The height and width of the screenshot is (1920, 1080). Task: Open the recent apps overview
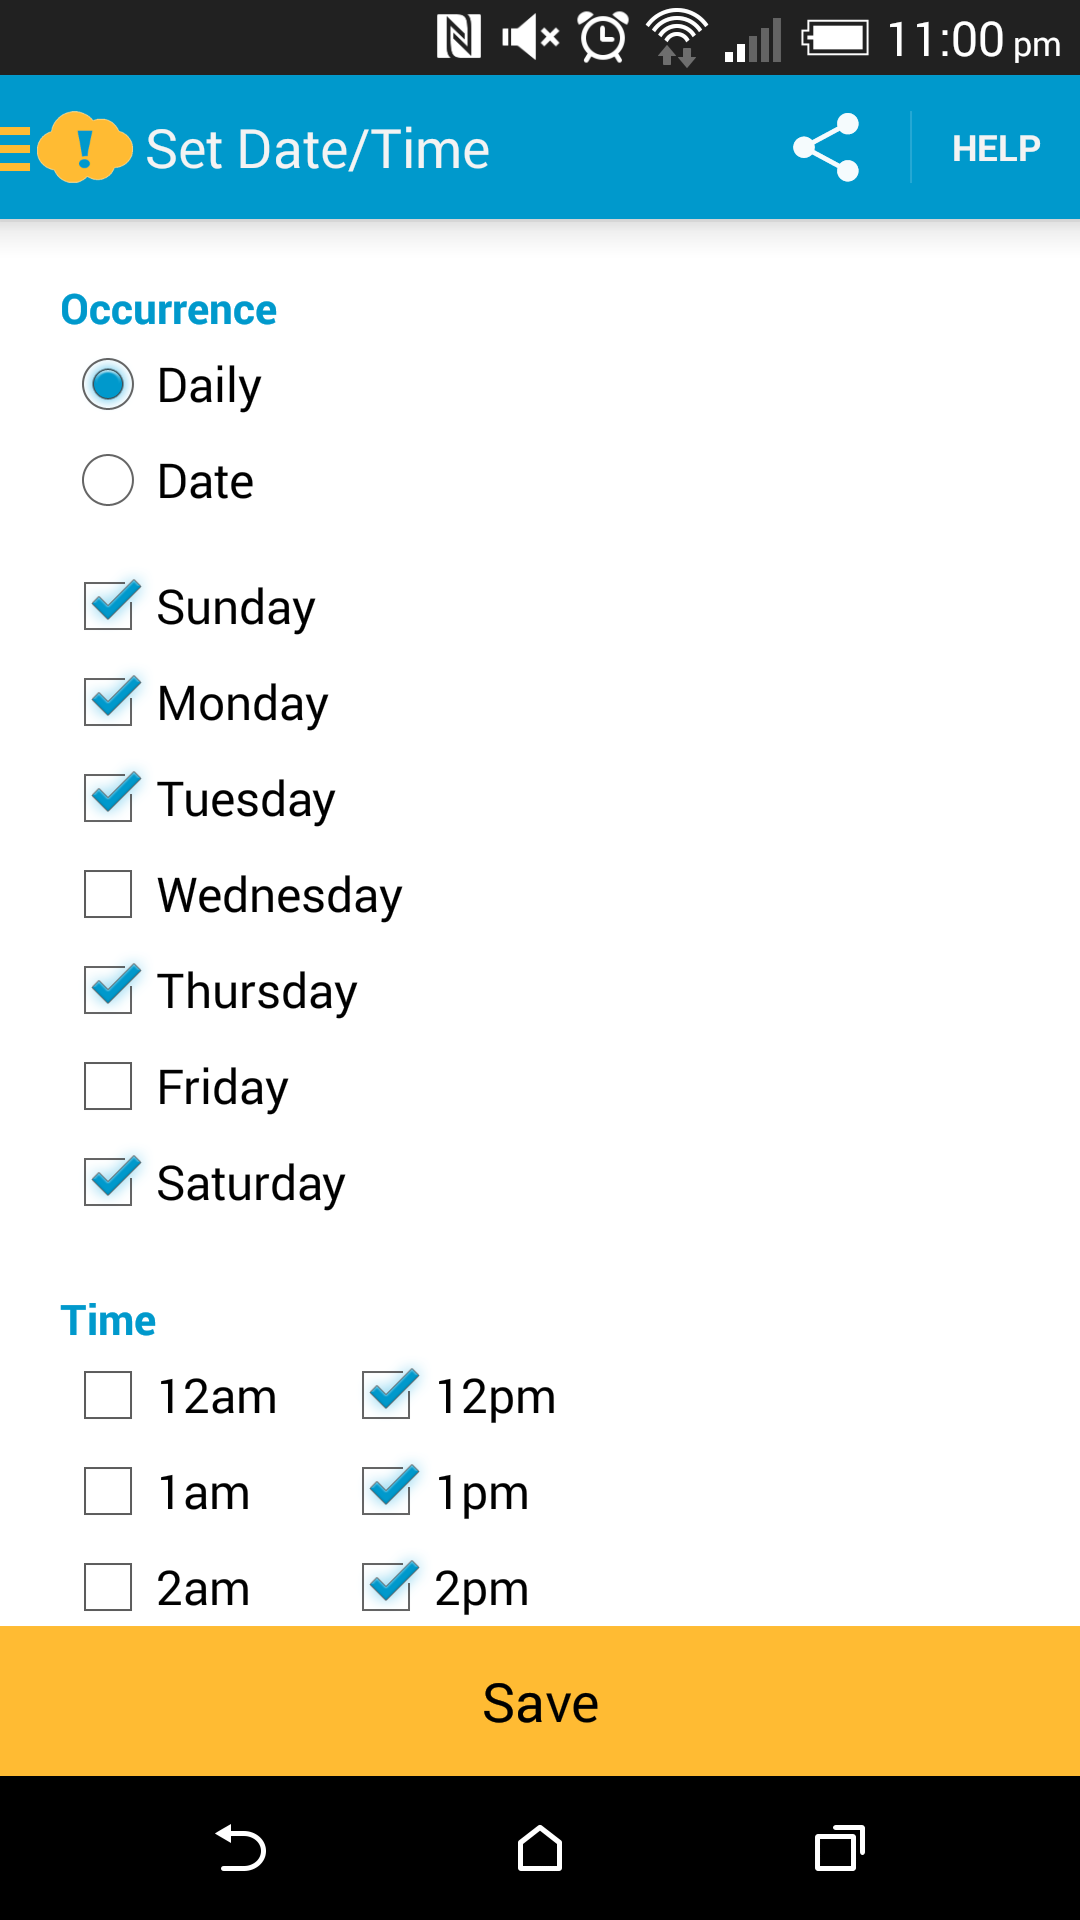click(x=840, y=1848)
